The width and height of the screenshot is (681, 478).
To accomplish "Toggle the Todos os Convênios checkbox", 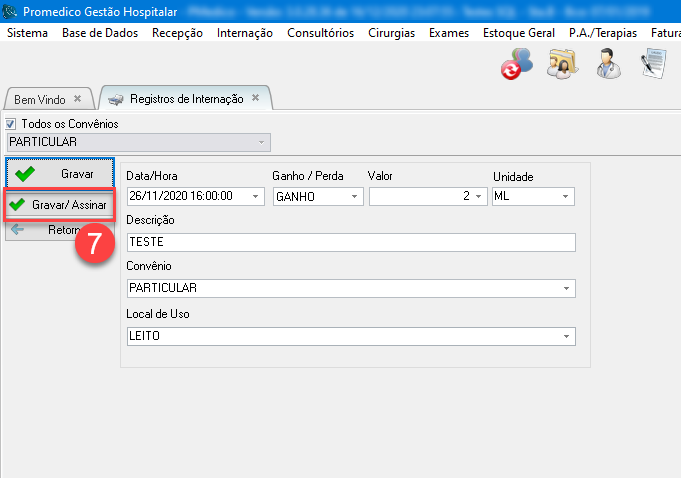I will [12, 124].
